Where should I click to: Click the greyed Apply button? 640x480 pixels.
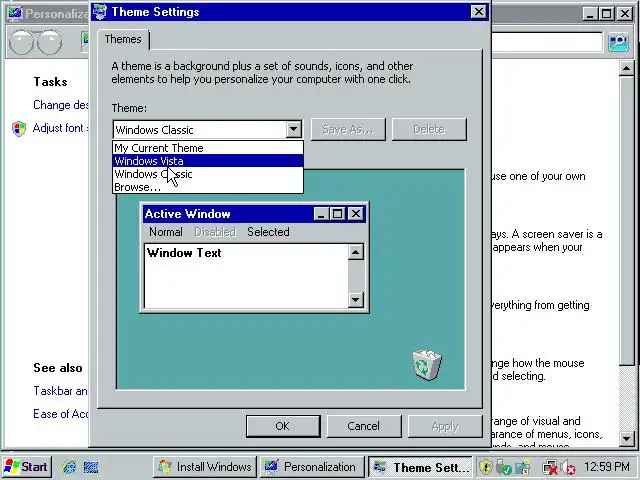point(445,426)
